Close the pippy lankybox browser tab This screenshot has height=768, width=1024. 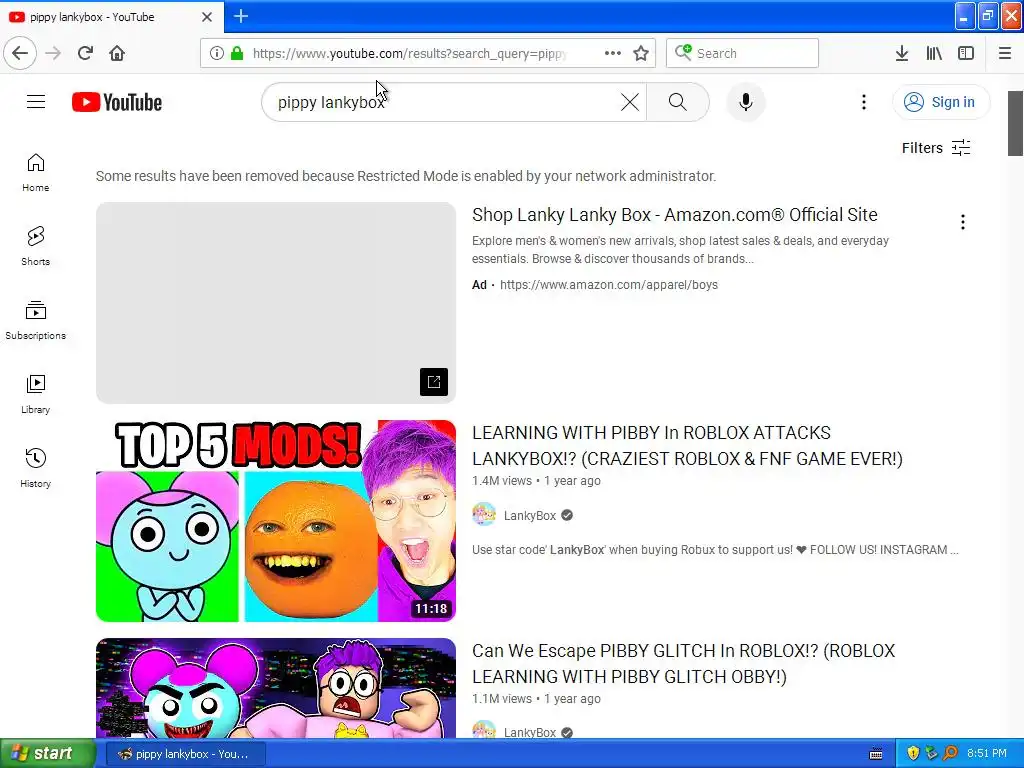pyautogui.click(x=207, y=17)
